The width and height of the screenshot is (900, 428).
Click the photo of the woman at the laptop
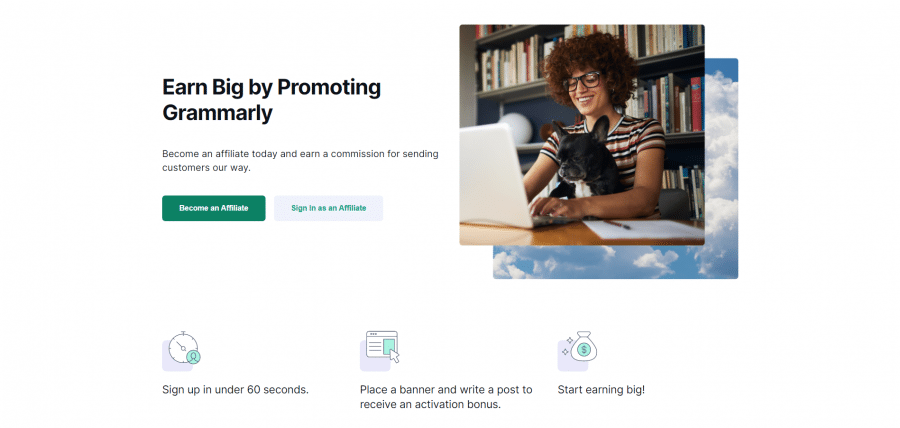581,135
